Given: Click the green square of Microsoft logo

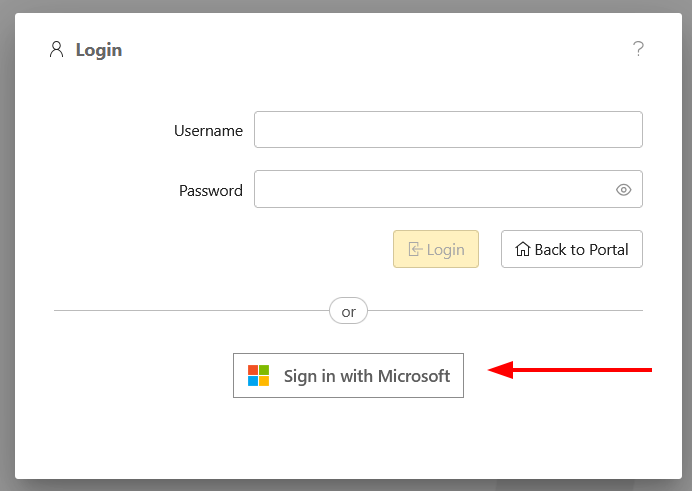Looking at the screenshot, I should tap(264, 370).
